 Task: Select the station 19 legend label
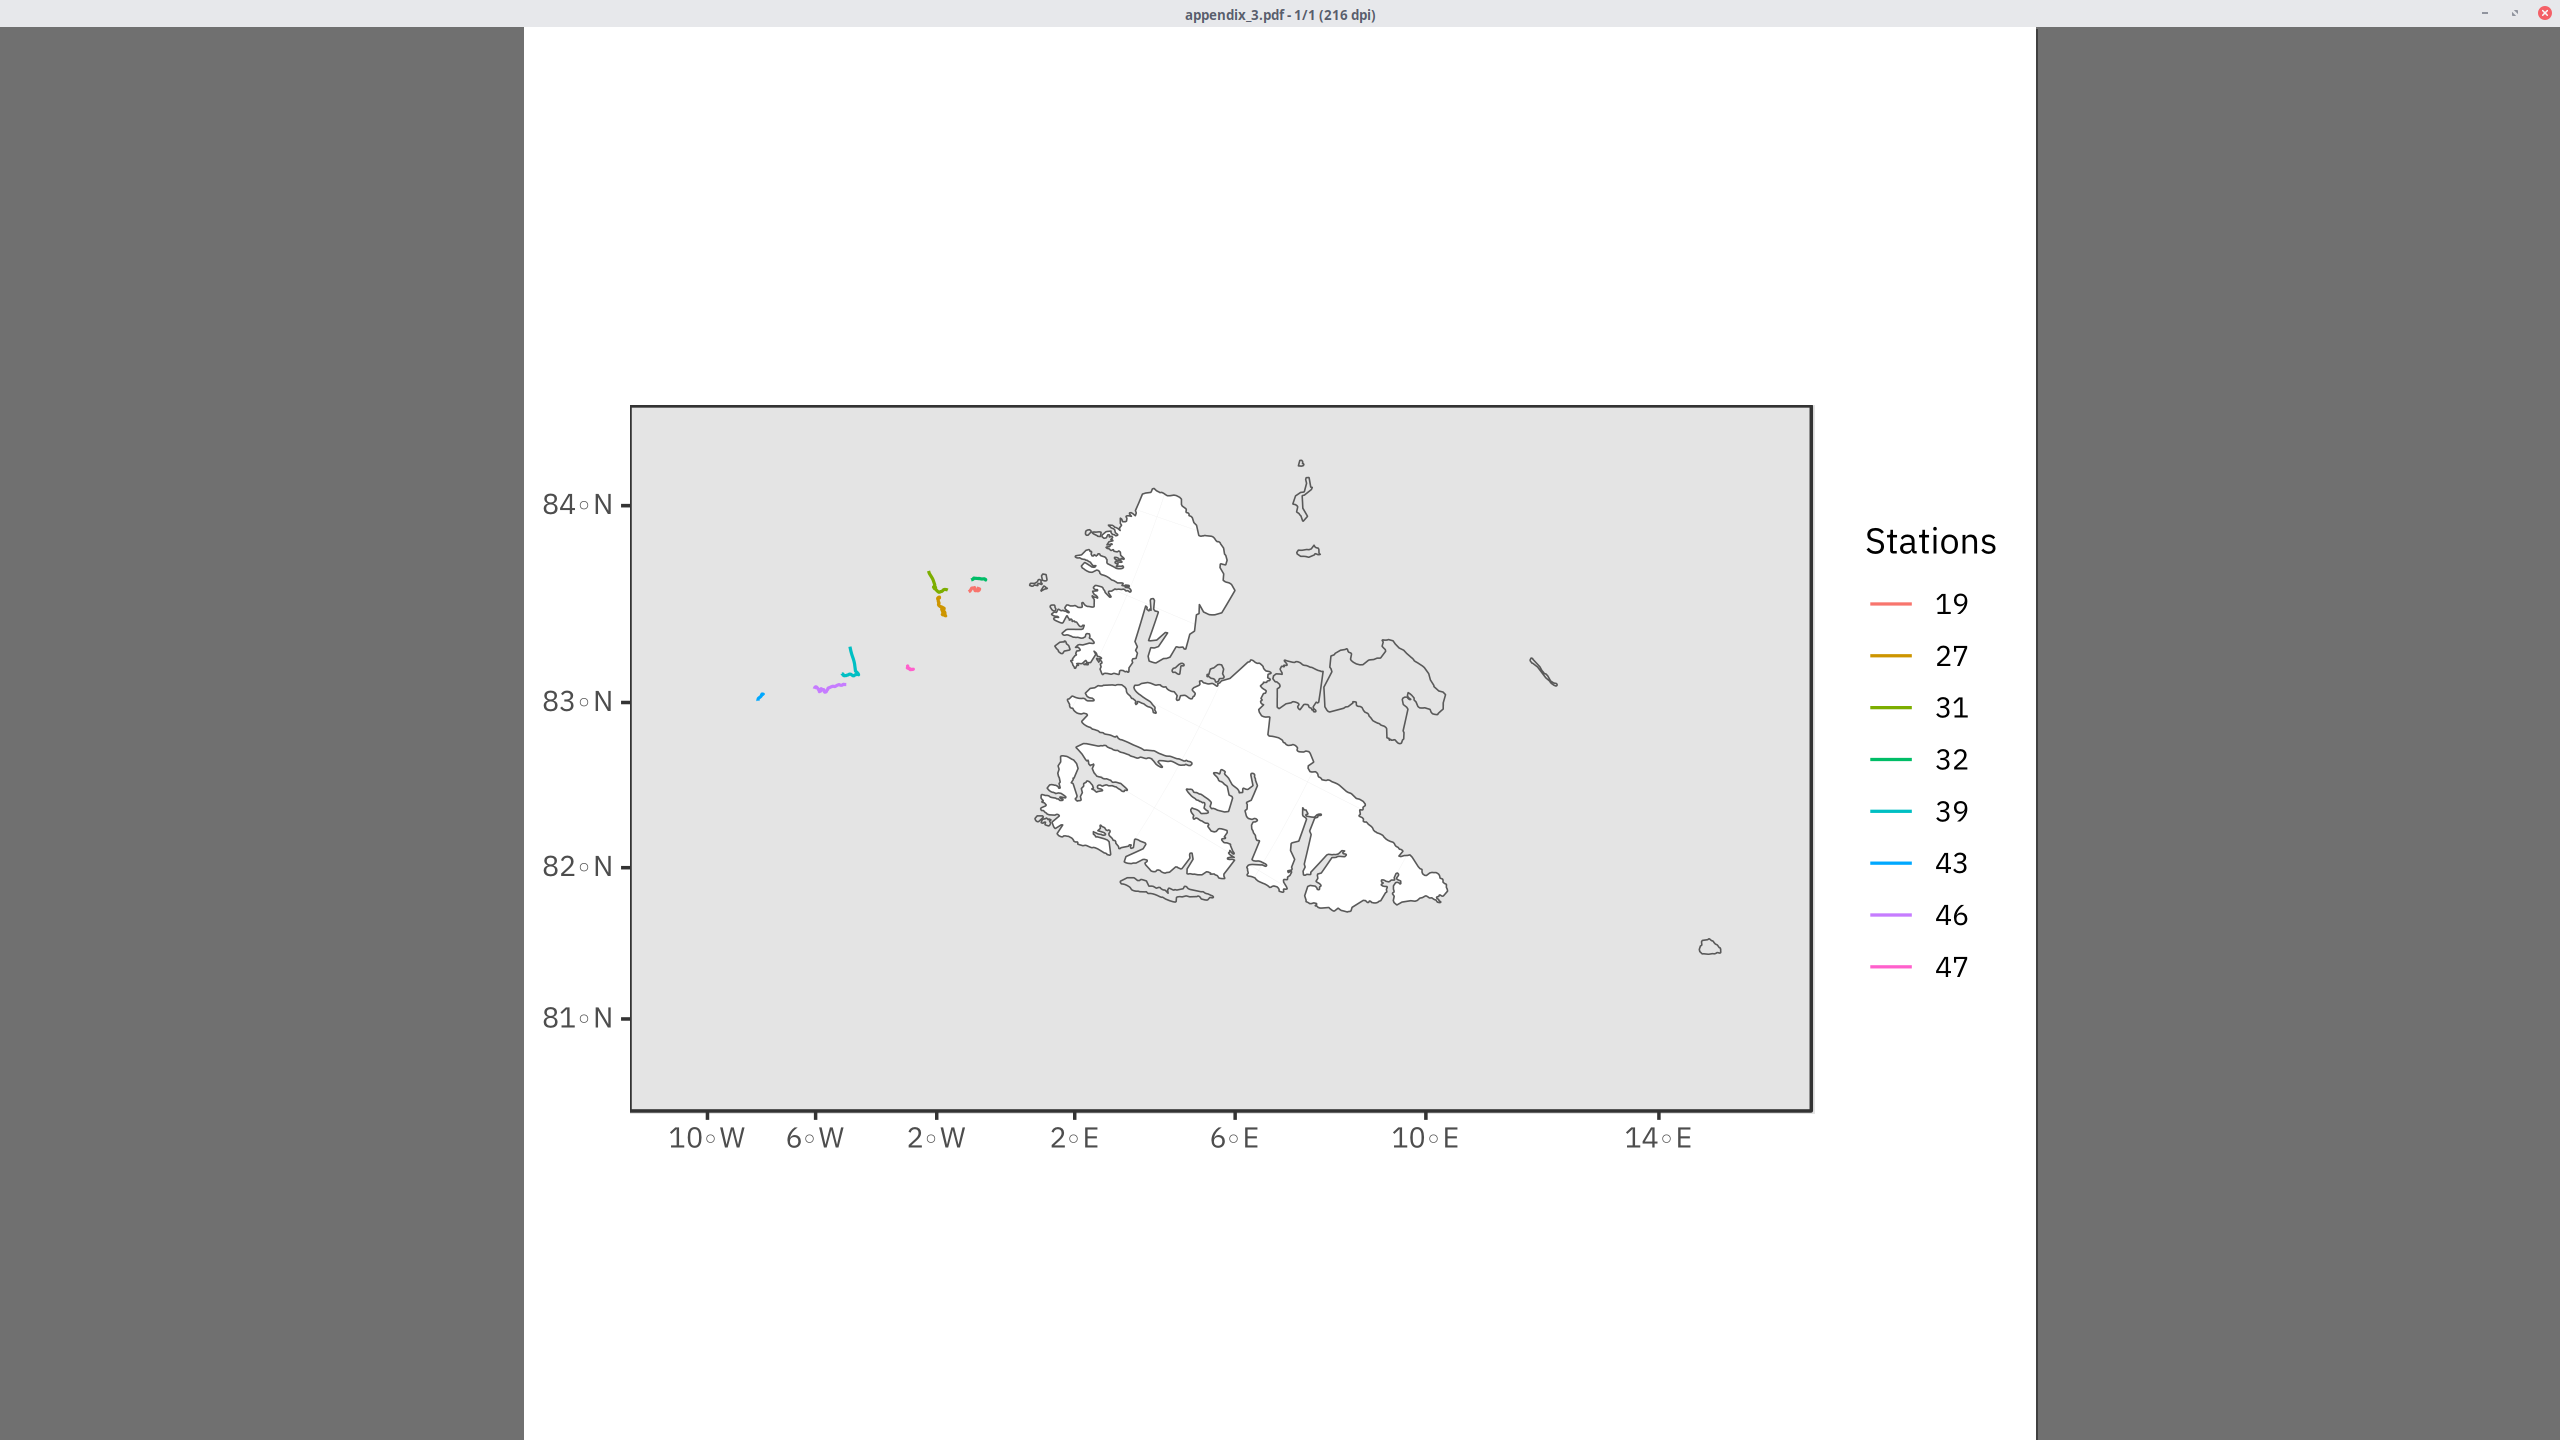coord(1951,604)
